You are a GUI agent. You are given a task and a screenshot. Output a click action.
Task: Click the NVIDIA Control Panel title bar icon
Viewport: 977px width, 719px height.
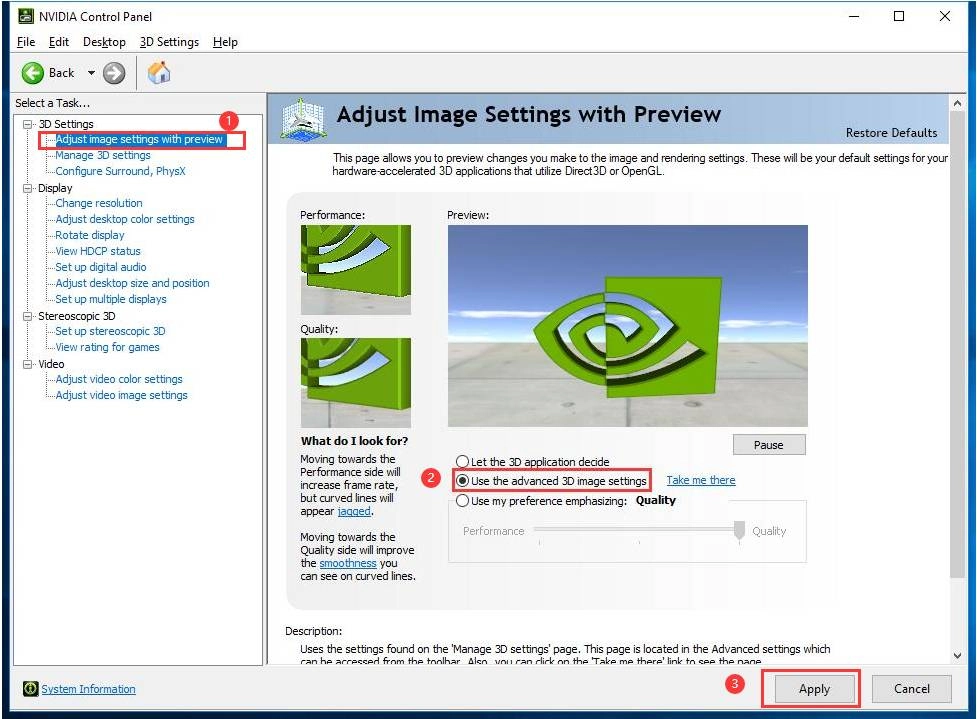26,16
